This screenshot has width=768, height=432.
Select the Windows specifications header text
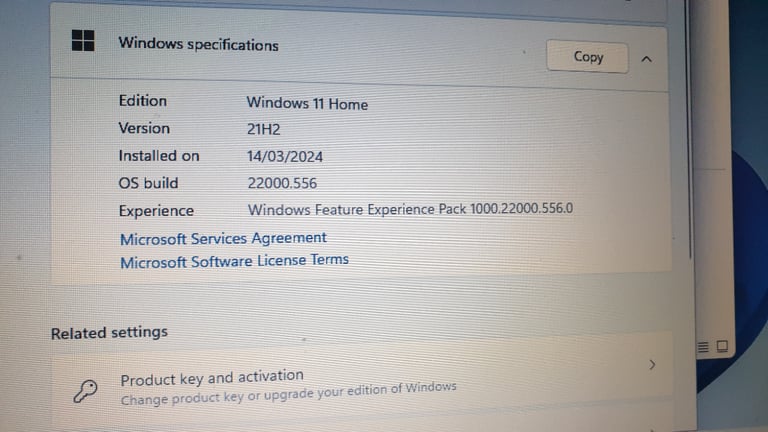(x=198, y=44)
